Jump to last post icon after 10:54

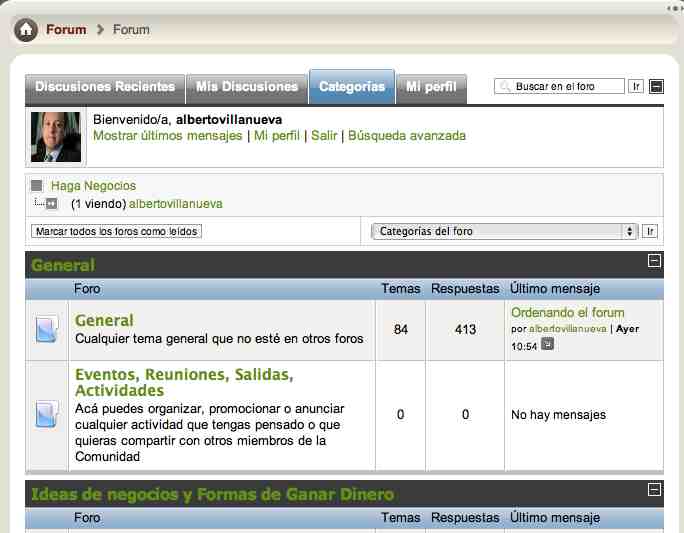tap(547, 344)
